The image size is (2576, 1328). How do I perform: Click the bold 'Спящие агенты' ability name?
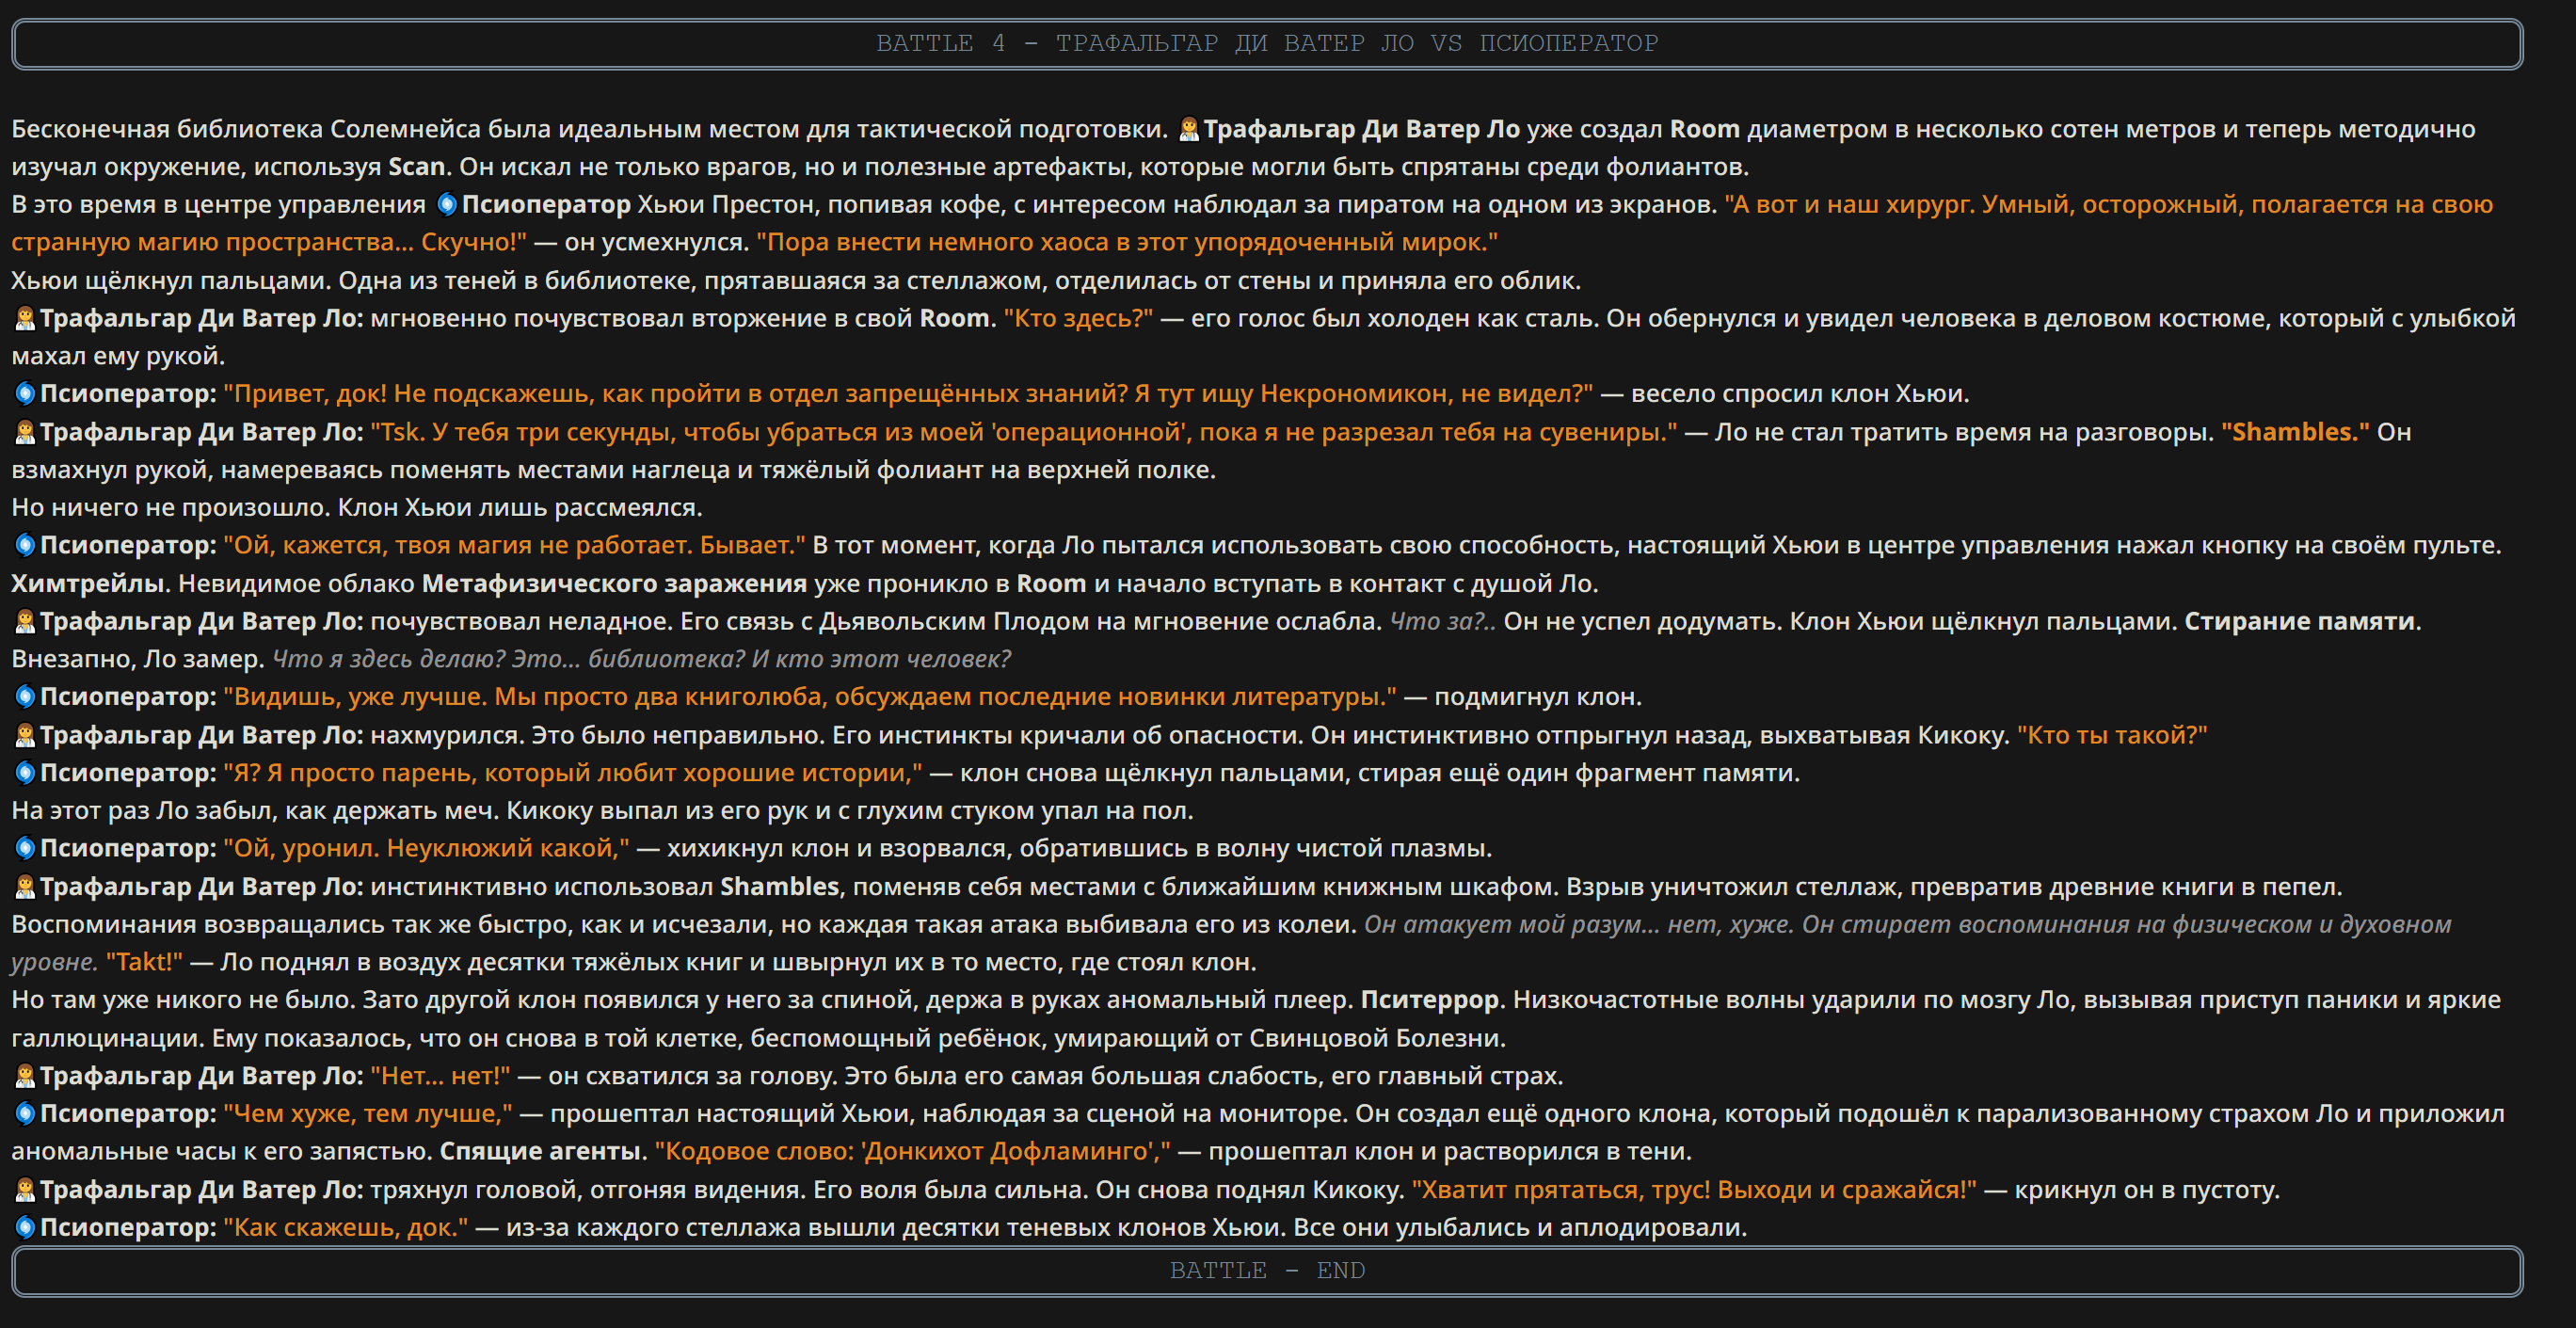(x=540, y=1152)
